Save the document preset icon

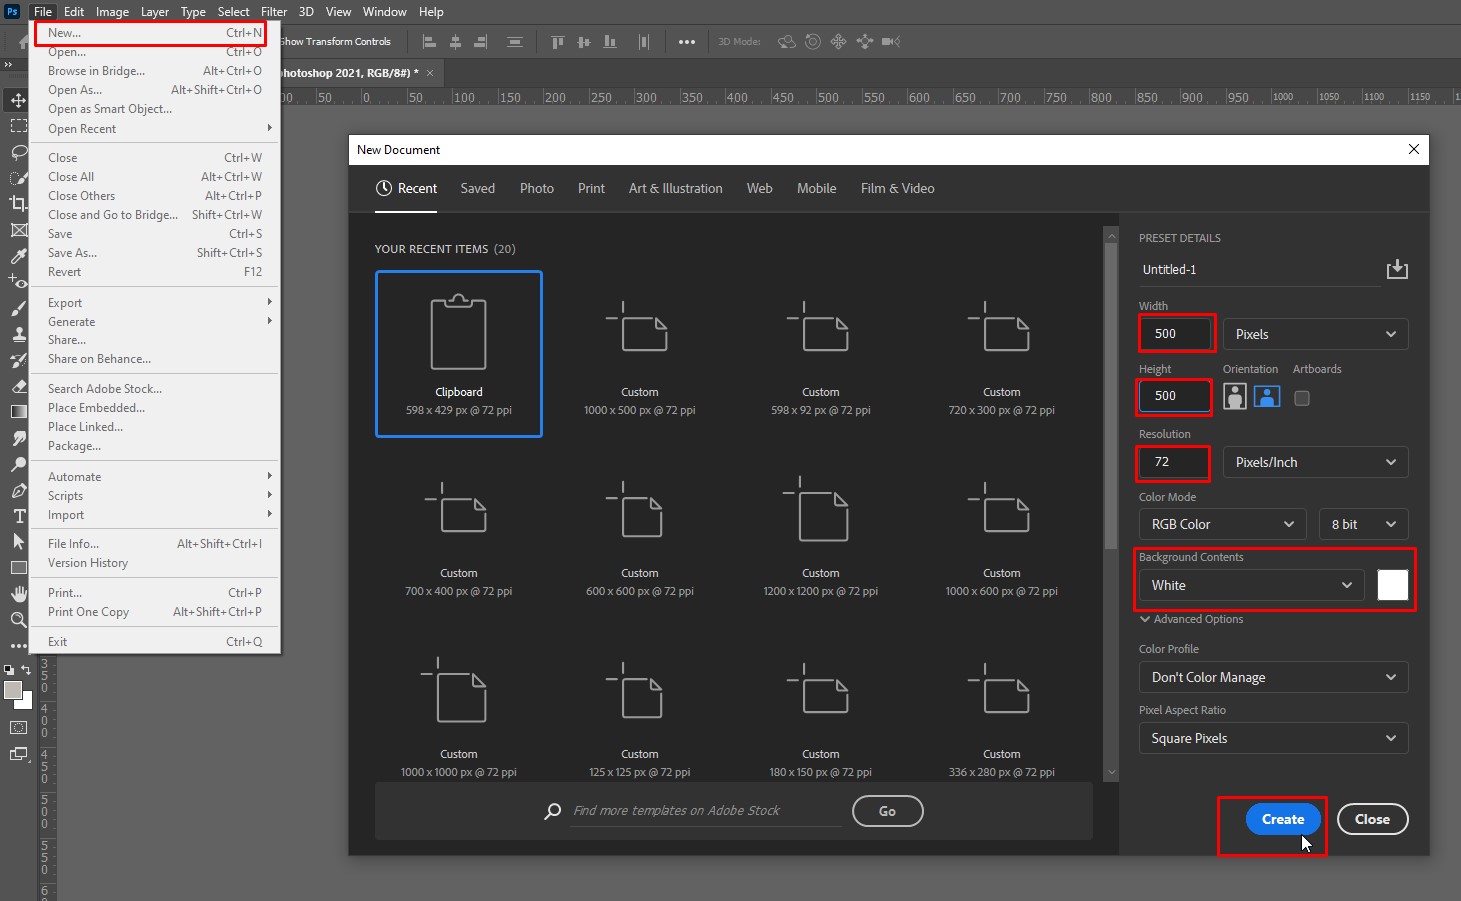point(1397,269)
